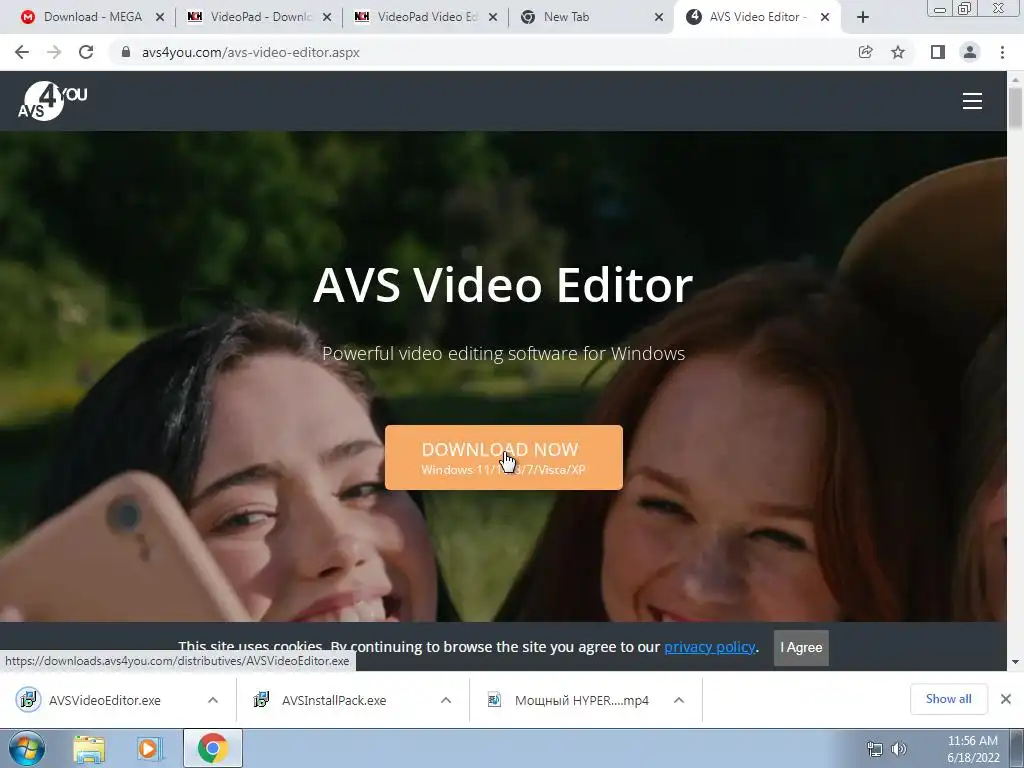
Task: Close the downloads bar
Action: pyautogui.click(x=1006, y=699)
